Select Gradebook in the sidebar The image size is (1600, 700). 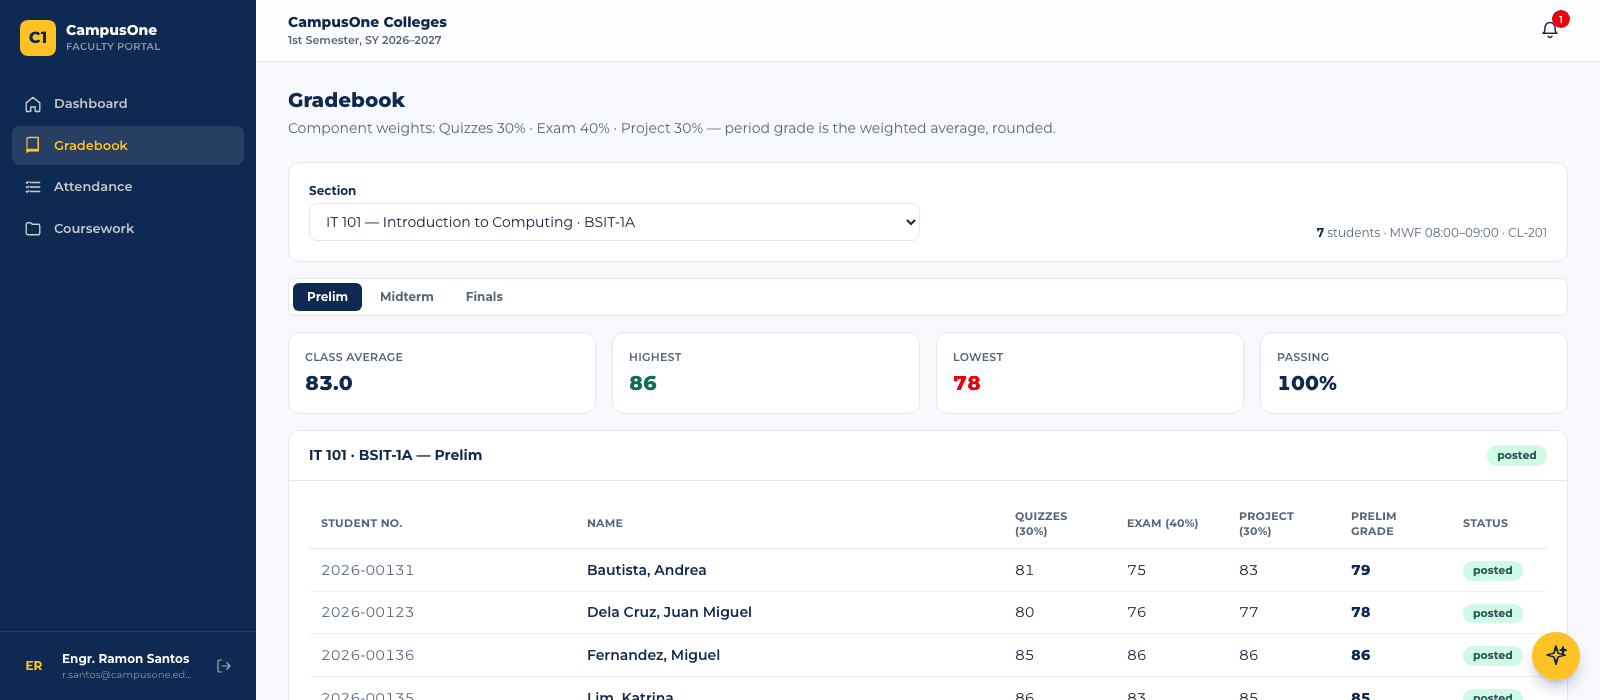point(128,145)
